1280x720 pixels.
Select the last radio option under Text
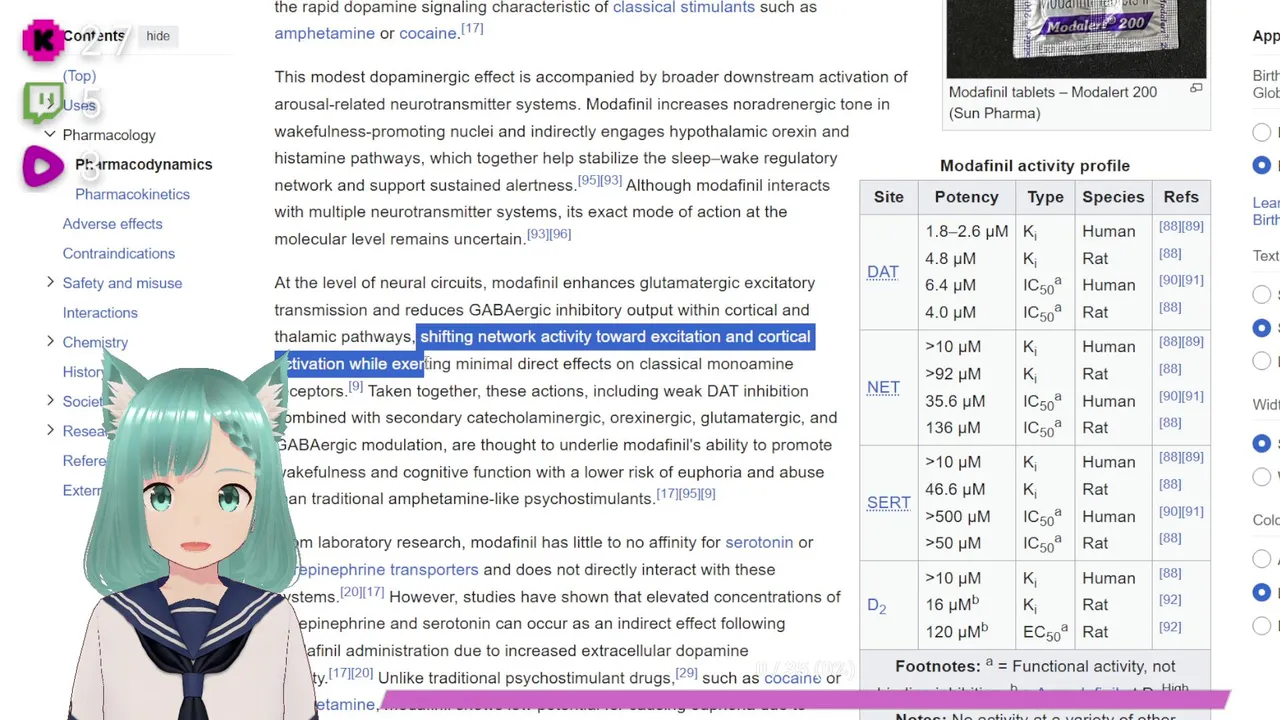pos(1262,360)
